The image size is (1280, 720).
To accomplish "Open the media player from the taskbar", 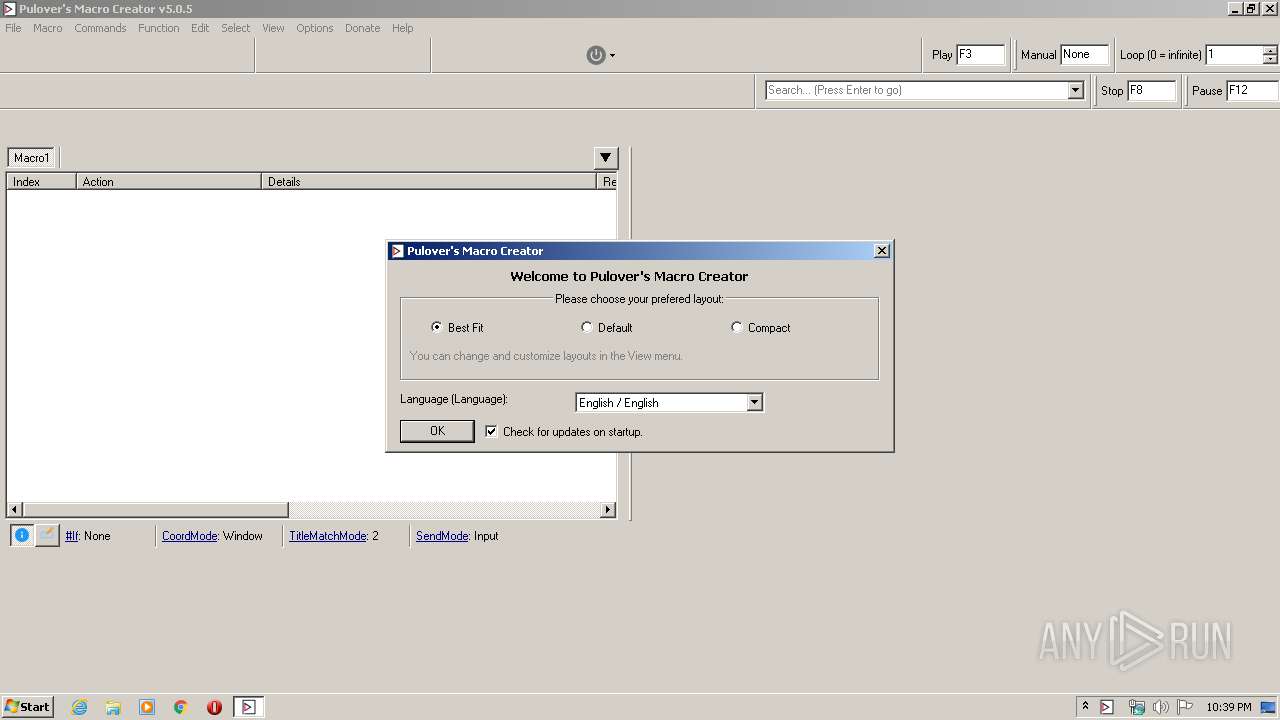I will pyautogui.click(x=147, y=707).
